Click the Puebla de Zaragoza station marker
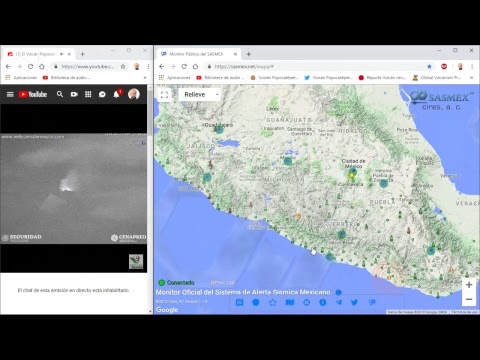The height and width of the screenshot is (360, 480). [384, 183]
